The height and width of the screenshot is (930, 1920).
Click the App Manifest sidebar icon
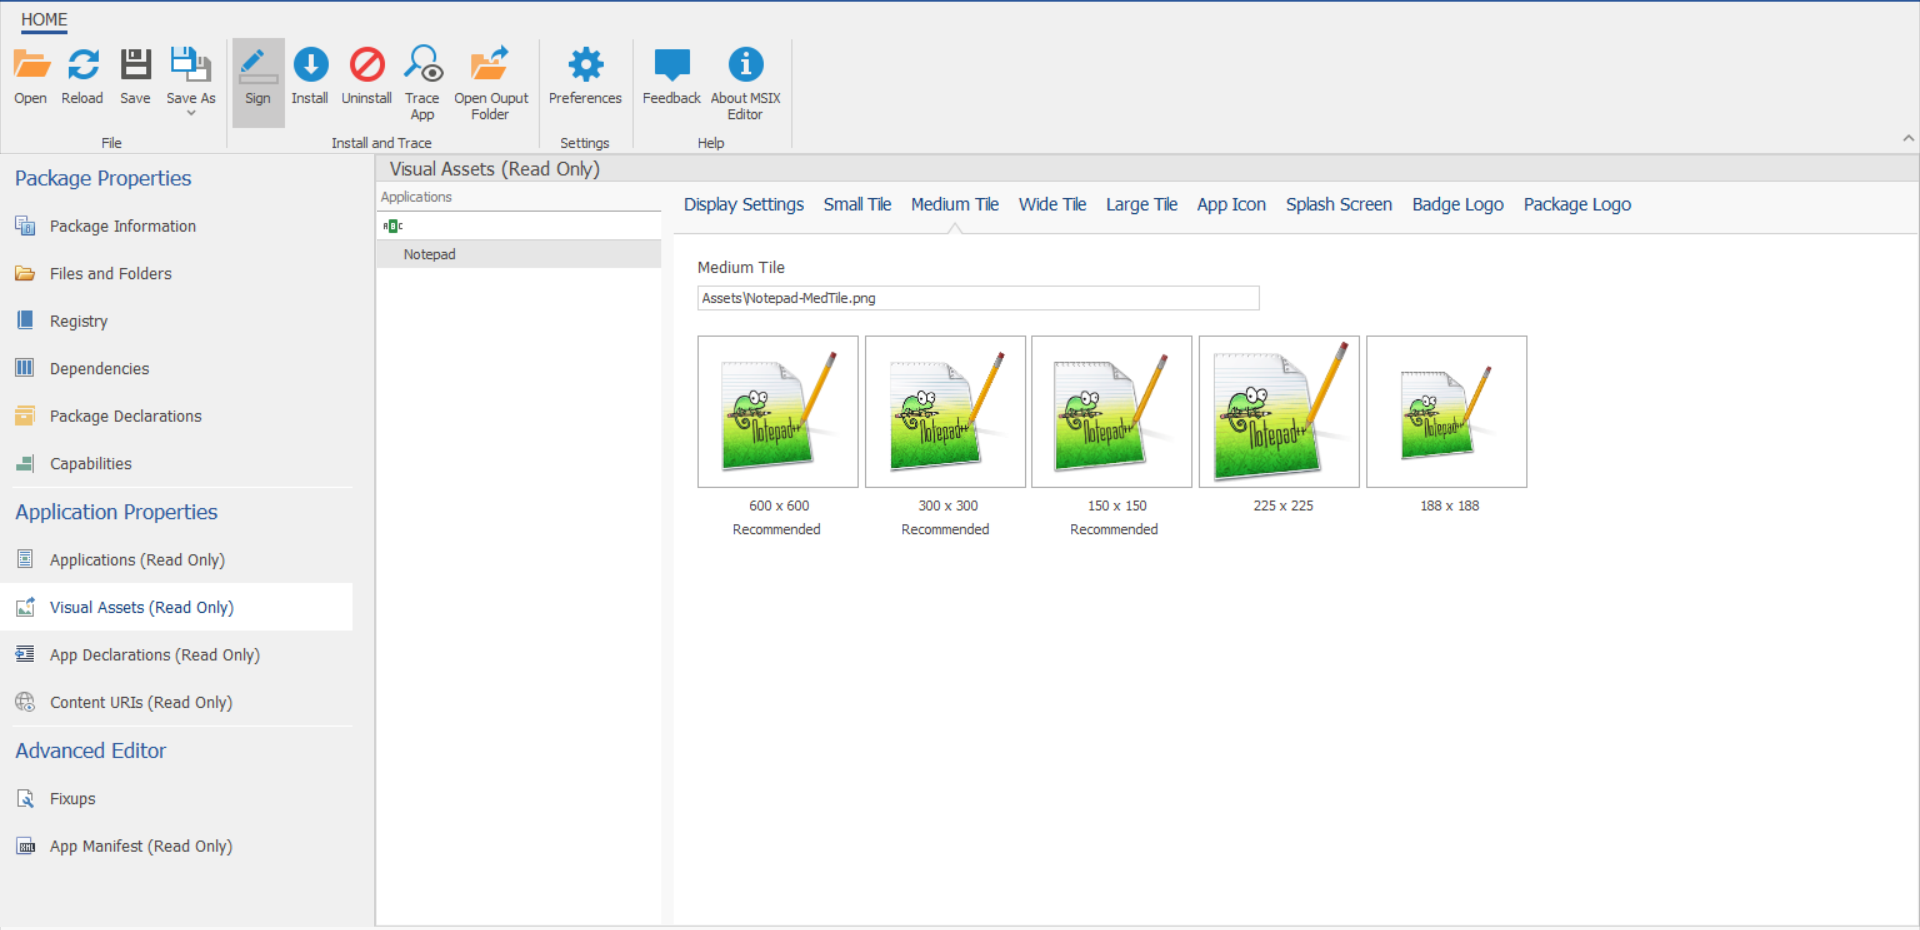tap(25, 846)
